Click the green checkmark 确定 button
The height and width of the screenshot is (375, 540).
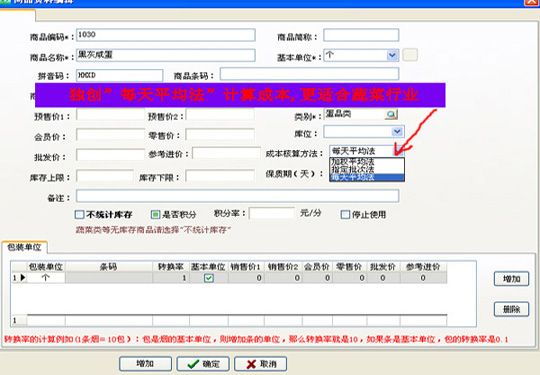pos(203,364)
